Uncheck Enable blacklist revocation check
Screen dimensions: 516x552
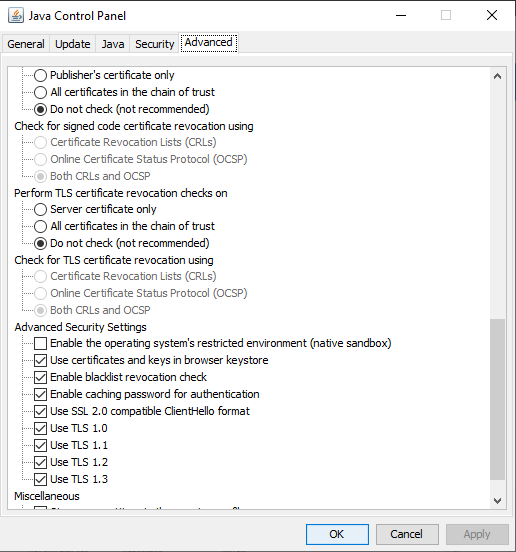40,377
